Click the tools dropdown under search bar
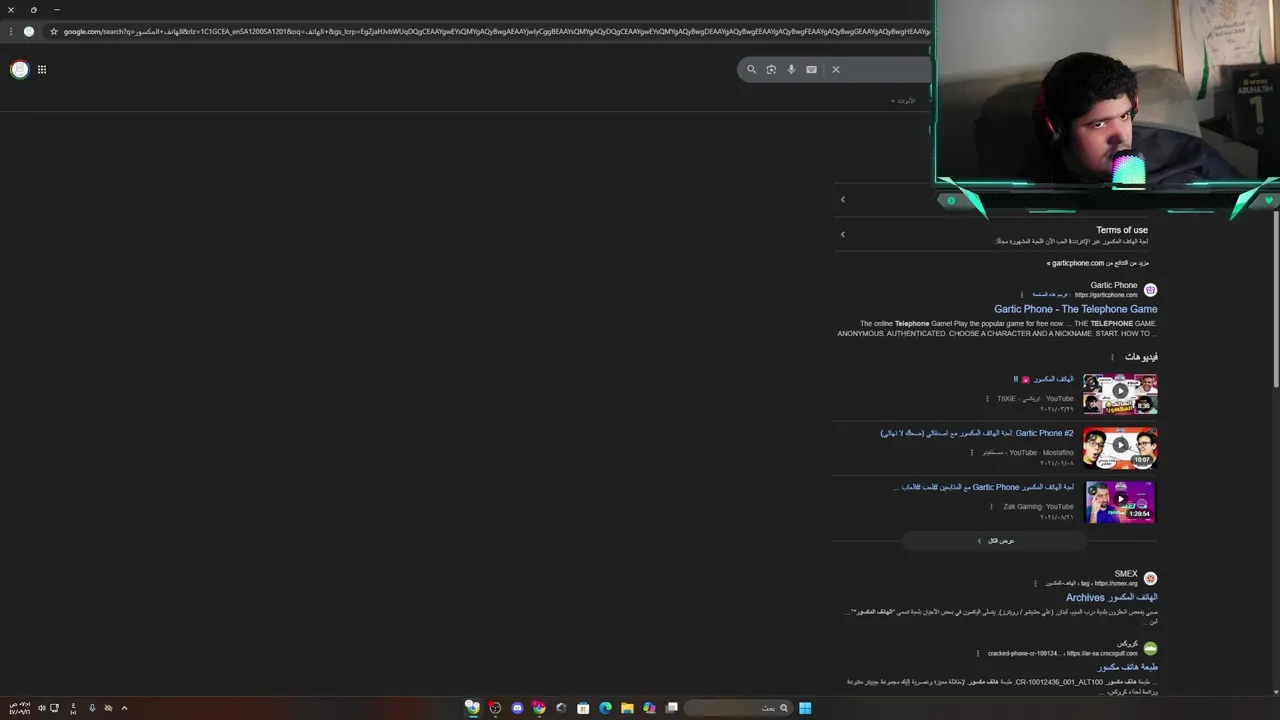 point(905,100)
